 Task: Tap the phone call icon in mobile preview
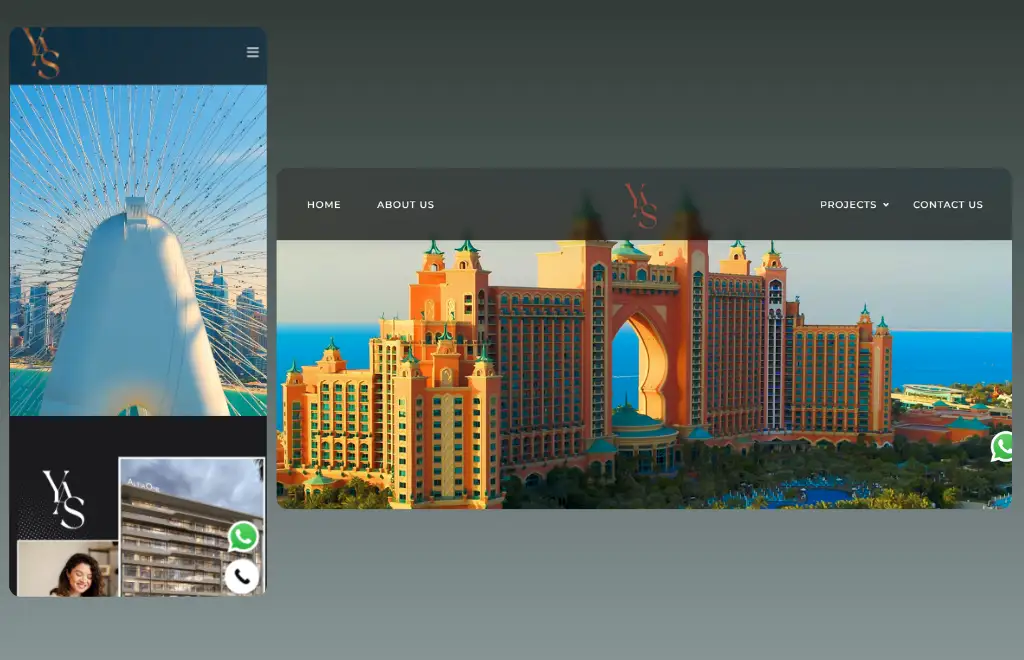tap(242, 577)
